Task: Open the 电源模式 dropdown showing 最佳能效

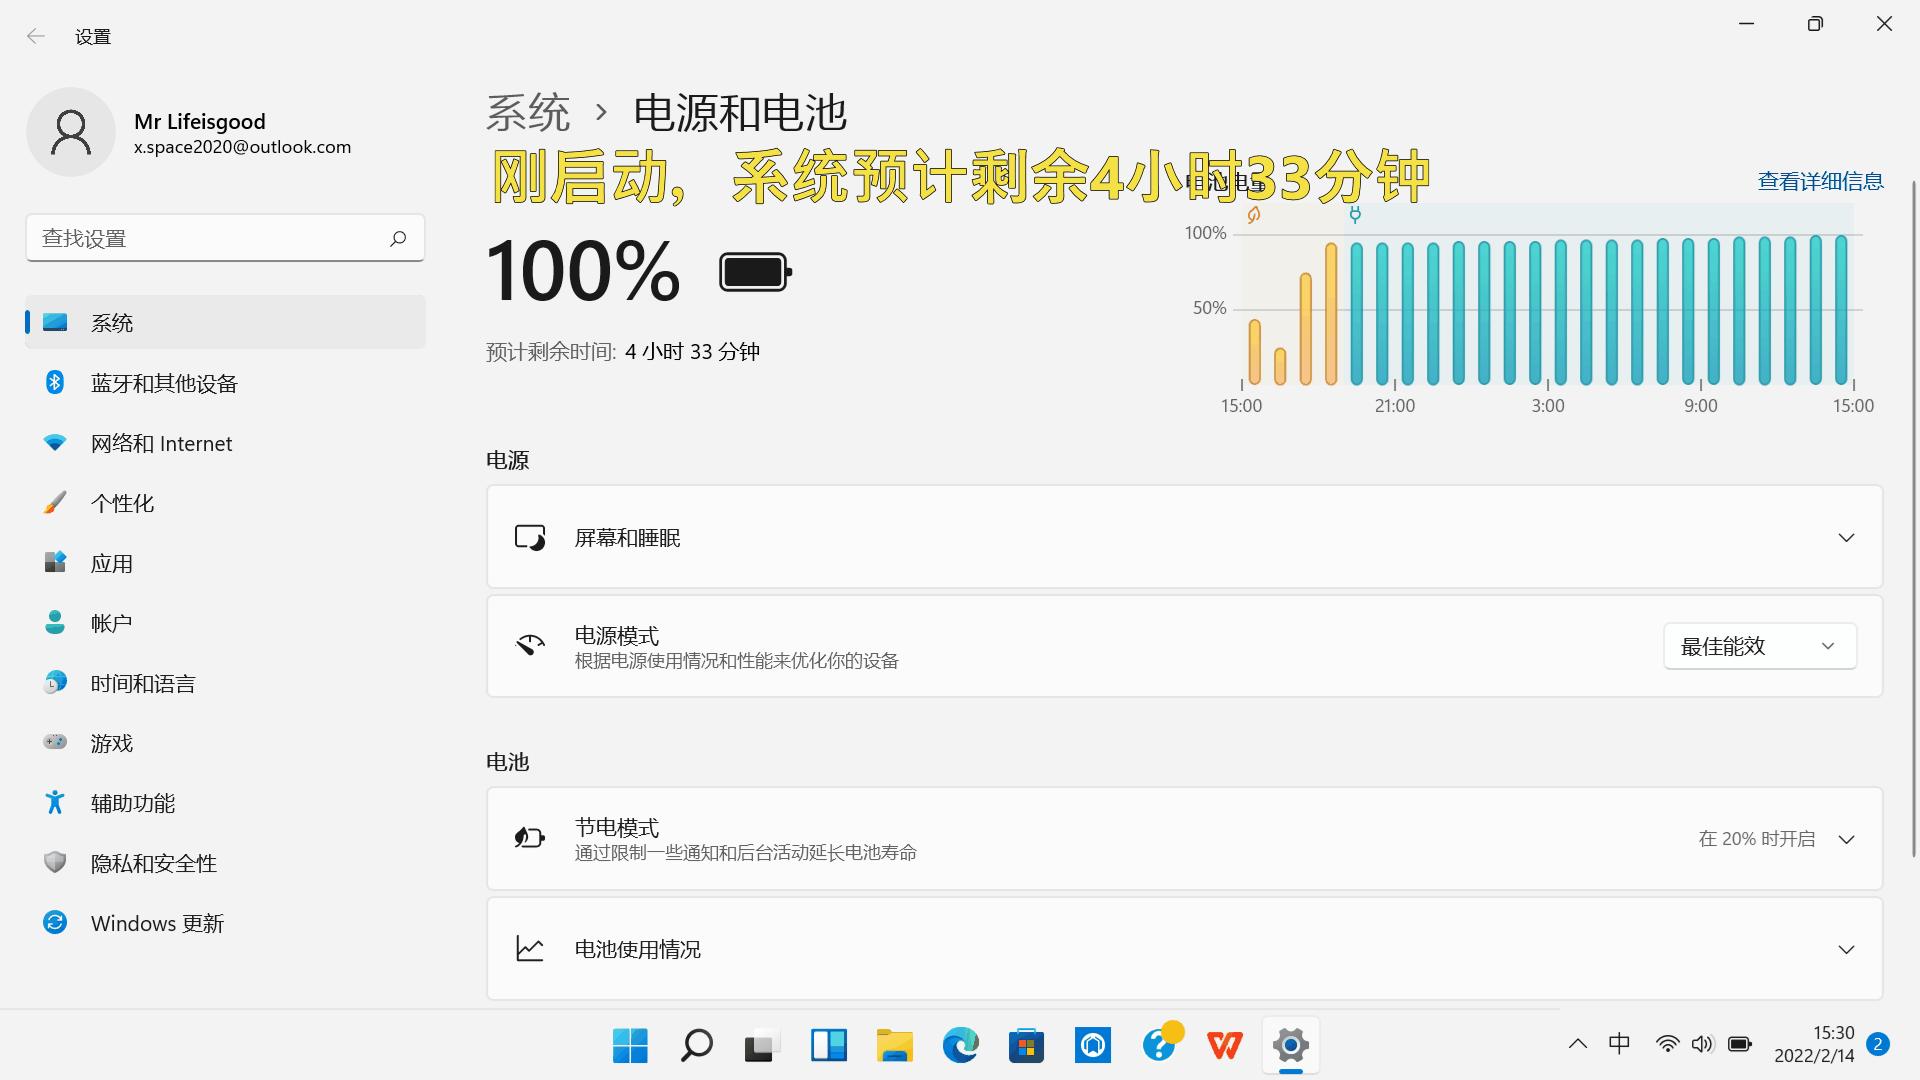Action: point(1759,645)
